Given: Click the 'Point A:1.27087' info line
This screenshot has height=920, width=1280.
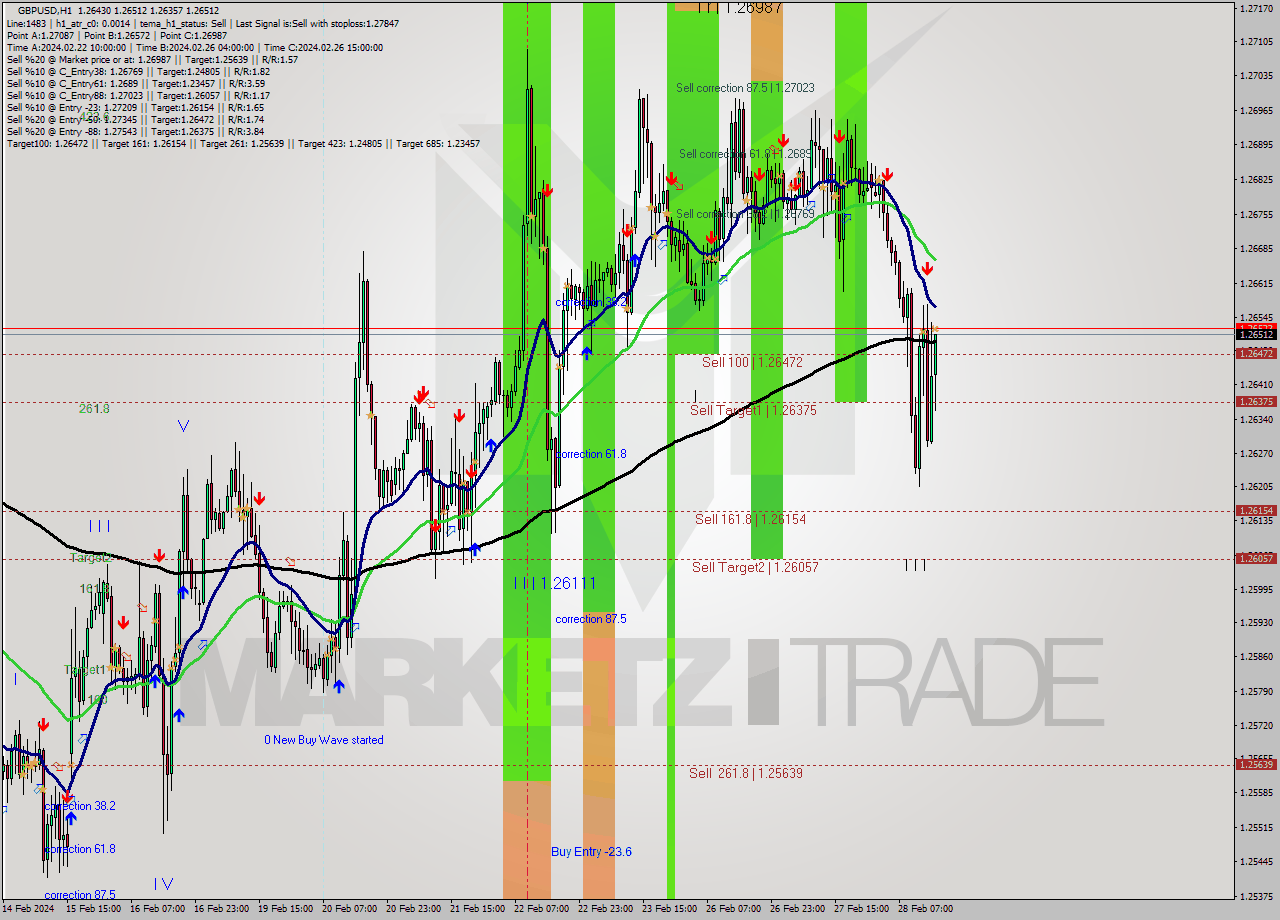Looking at the screenshot, I should coord(117,35).
